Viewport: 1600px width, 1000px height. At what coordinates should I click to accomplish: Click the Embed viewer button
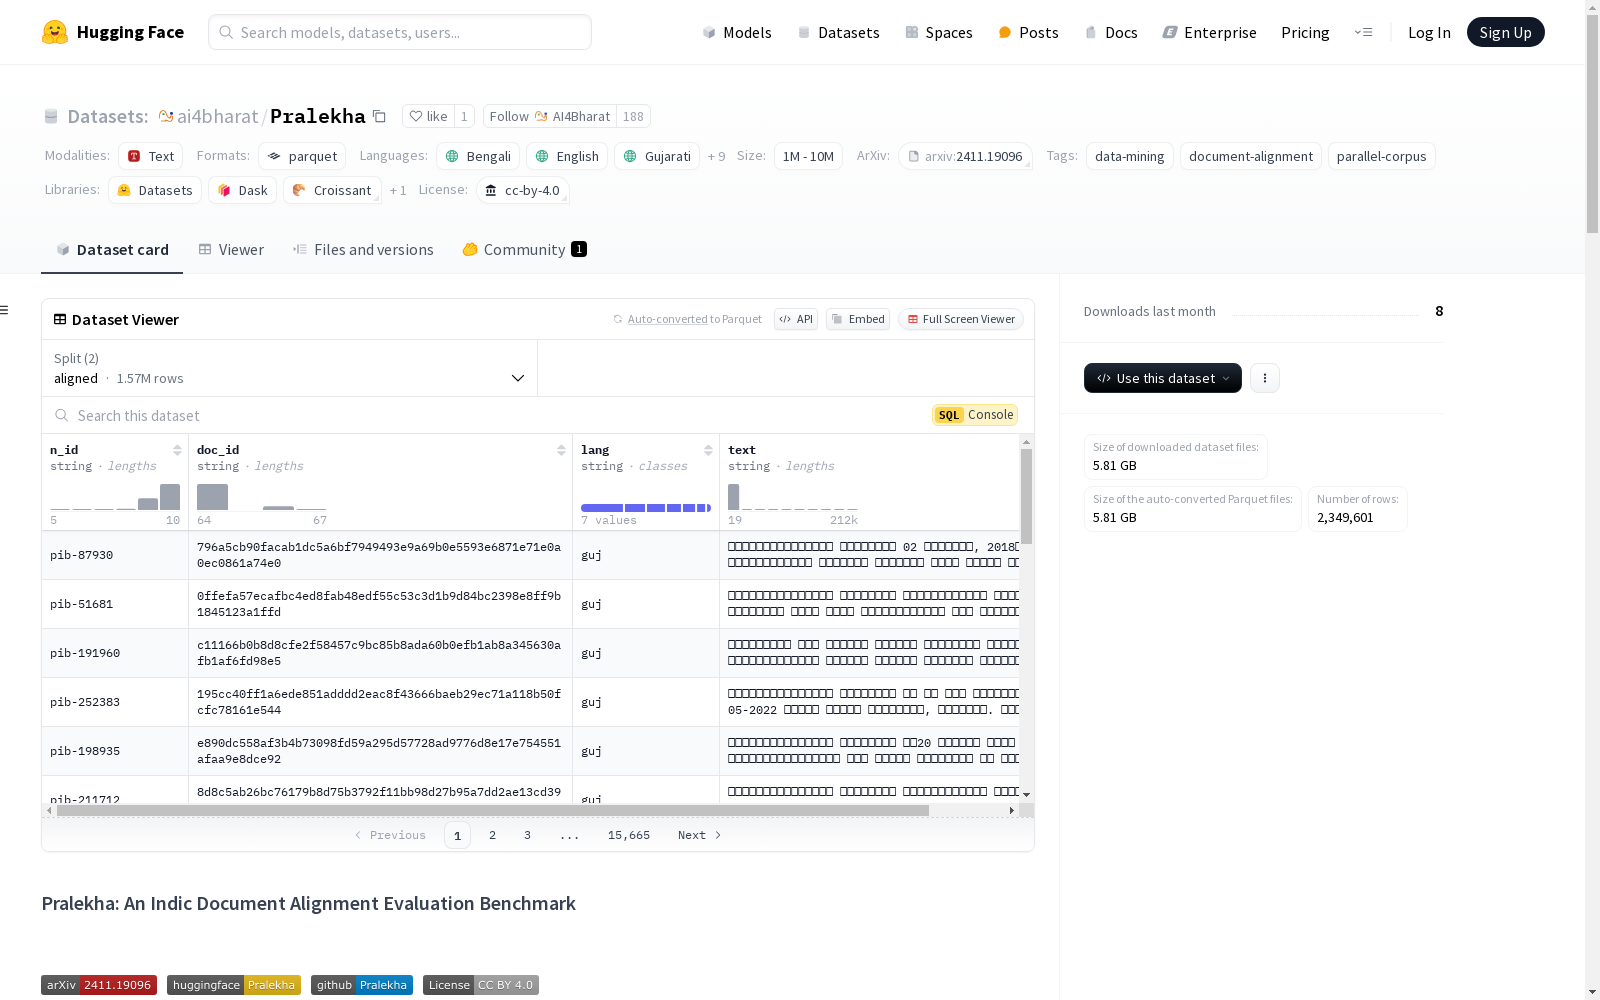point(858,319)
